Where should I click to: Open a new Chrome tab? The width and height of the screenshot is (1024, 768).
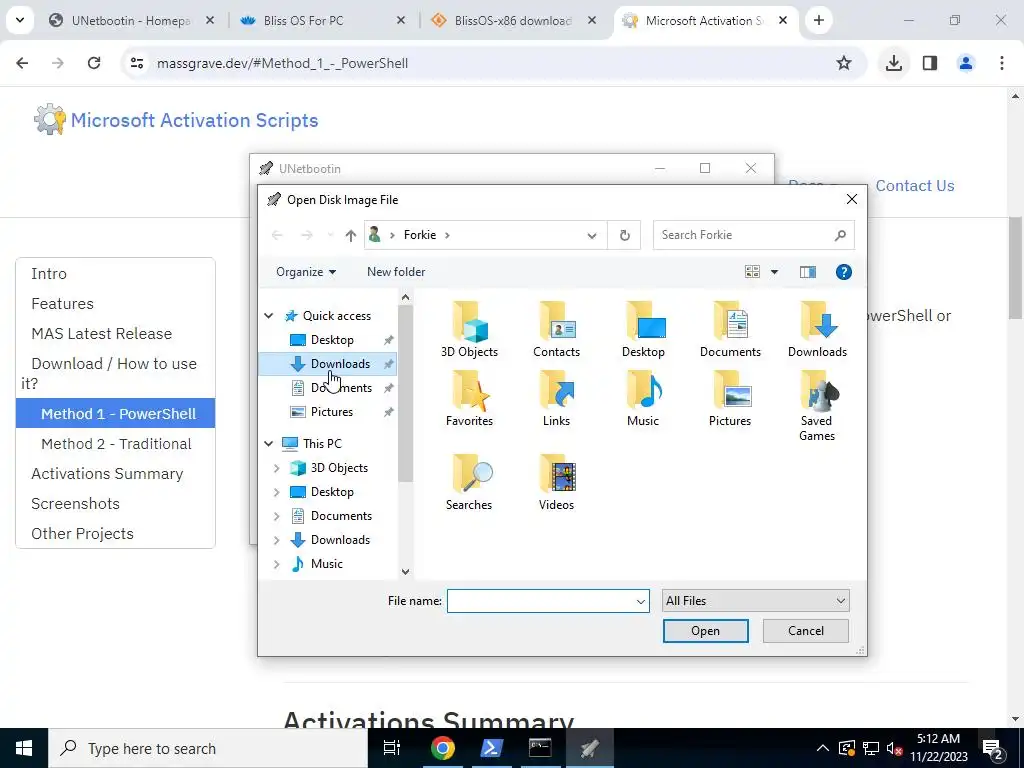pyautogui.click(x=818, y=20)
